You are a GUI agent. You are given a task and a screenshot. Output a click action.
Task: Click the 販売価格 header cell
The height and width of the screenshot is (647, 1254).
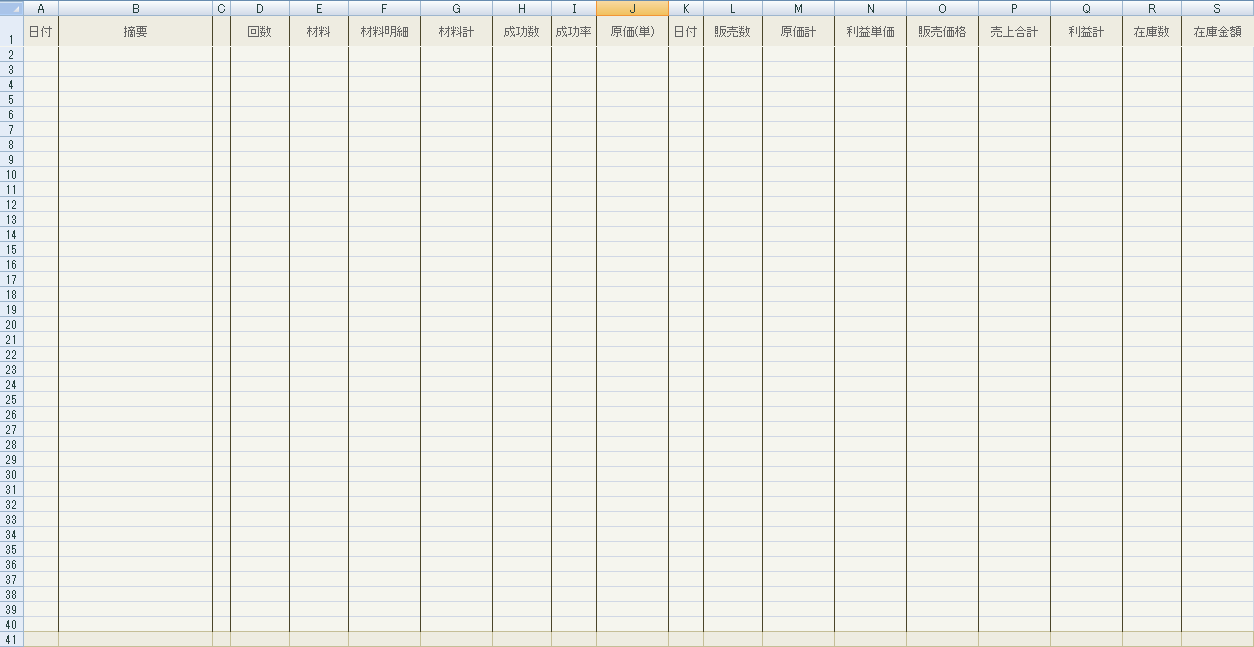tap(942, 31)
